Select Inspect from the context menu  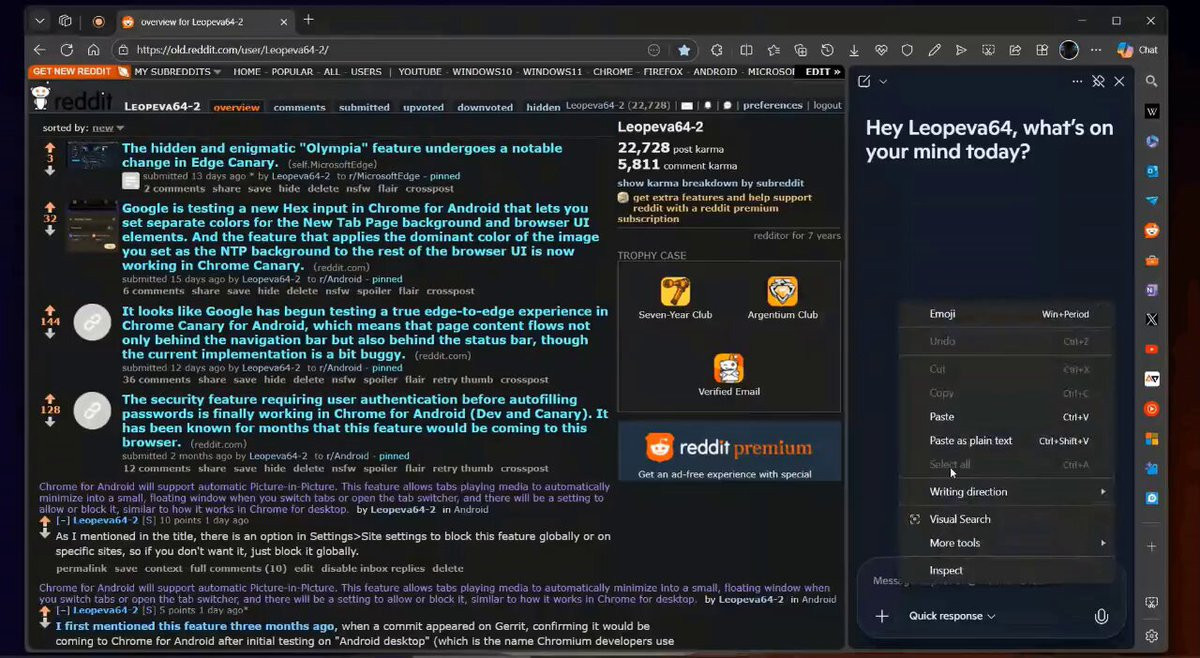[1007, 571]
